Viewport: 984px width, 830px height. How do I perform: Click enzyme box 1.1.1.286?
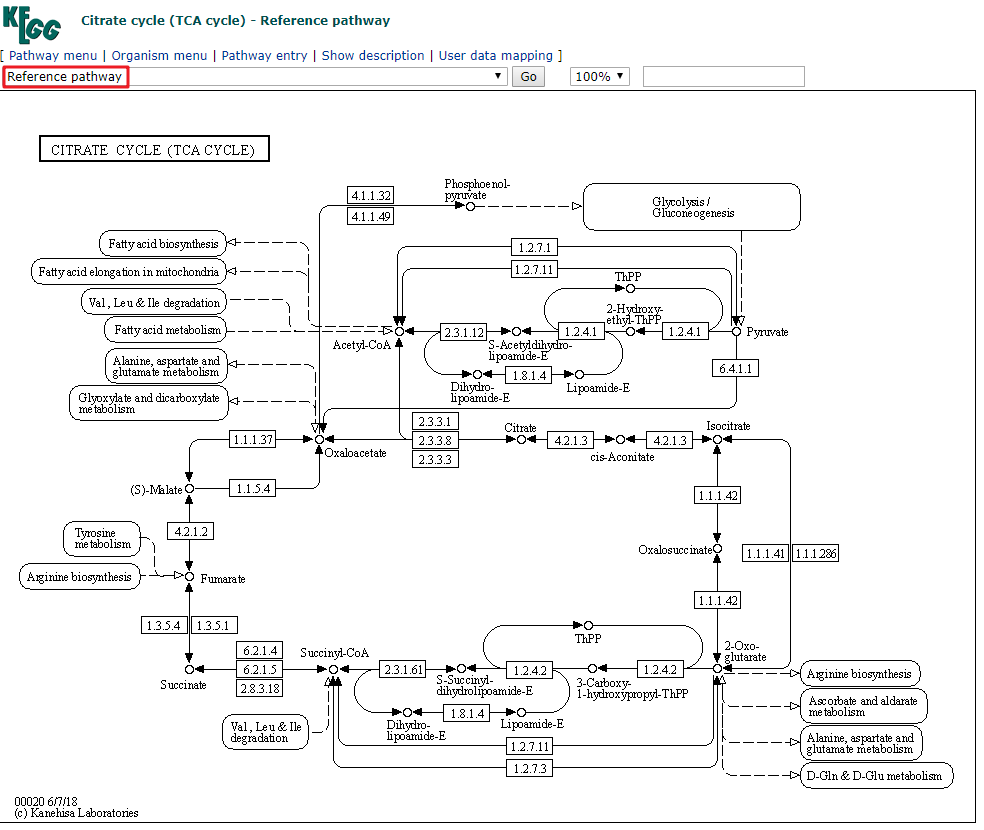(x=815, y=553)
